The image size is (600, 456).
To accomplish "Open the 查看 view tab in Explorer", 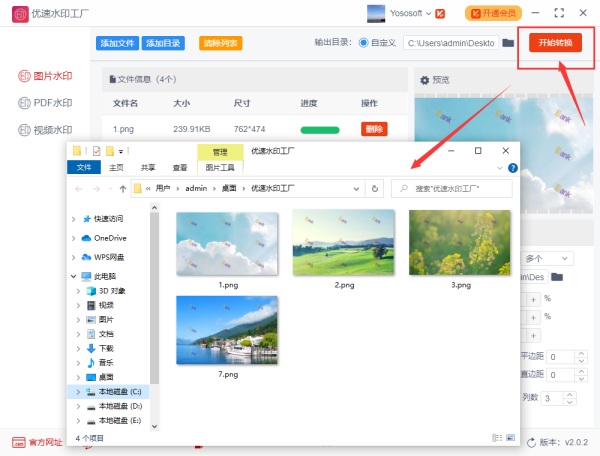I will coord(179,168).
